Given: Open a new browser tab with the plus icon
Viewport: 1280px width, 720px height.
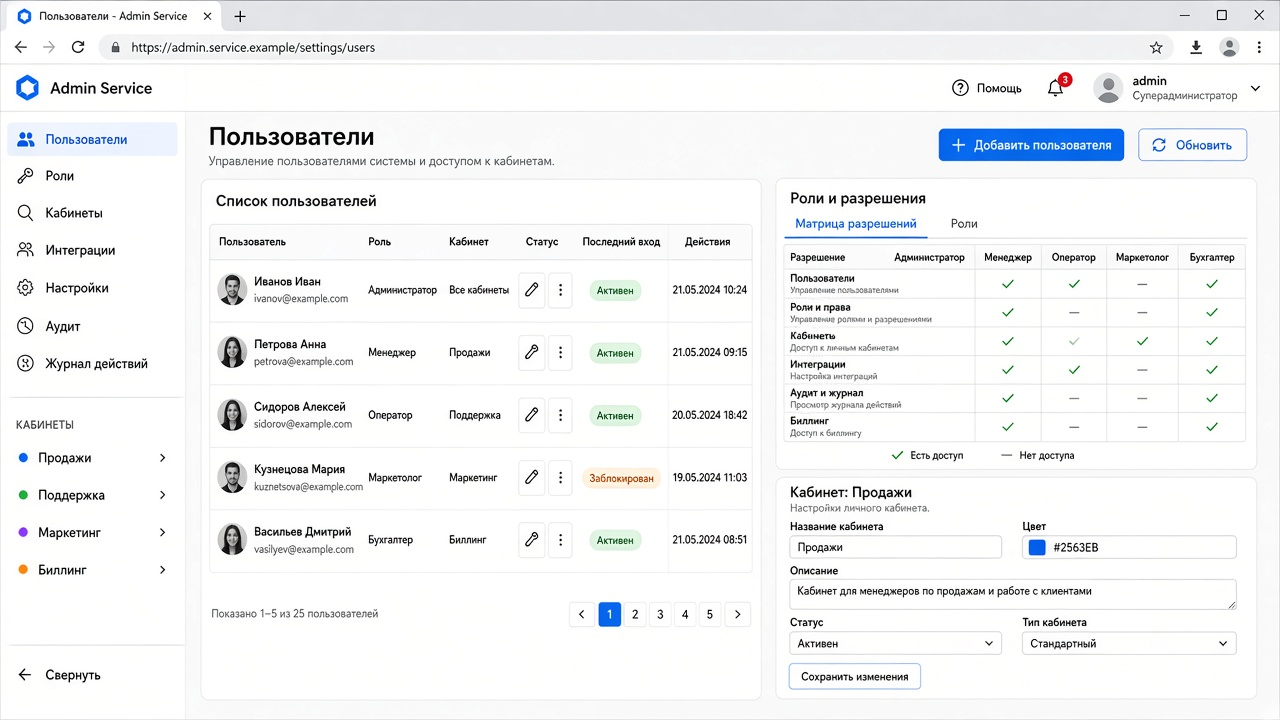Looking at the screenshot, I should (240, 16).
